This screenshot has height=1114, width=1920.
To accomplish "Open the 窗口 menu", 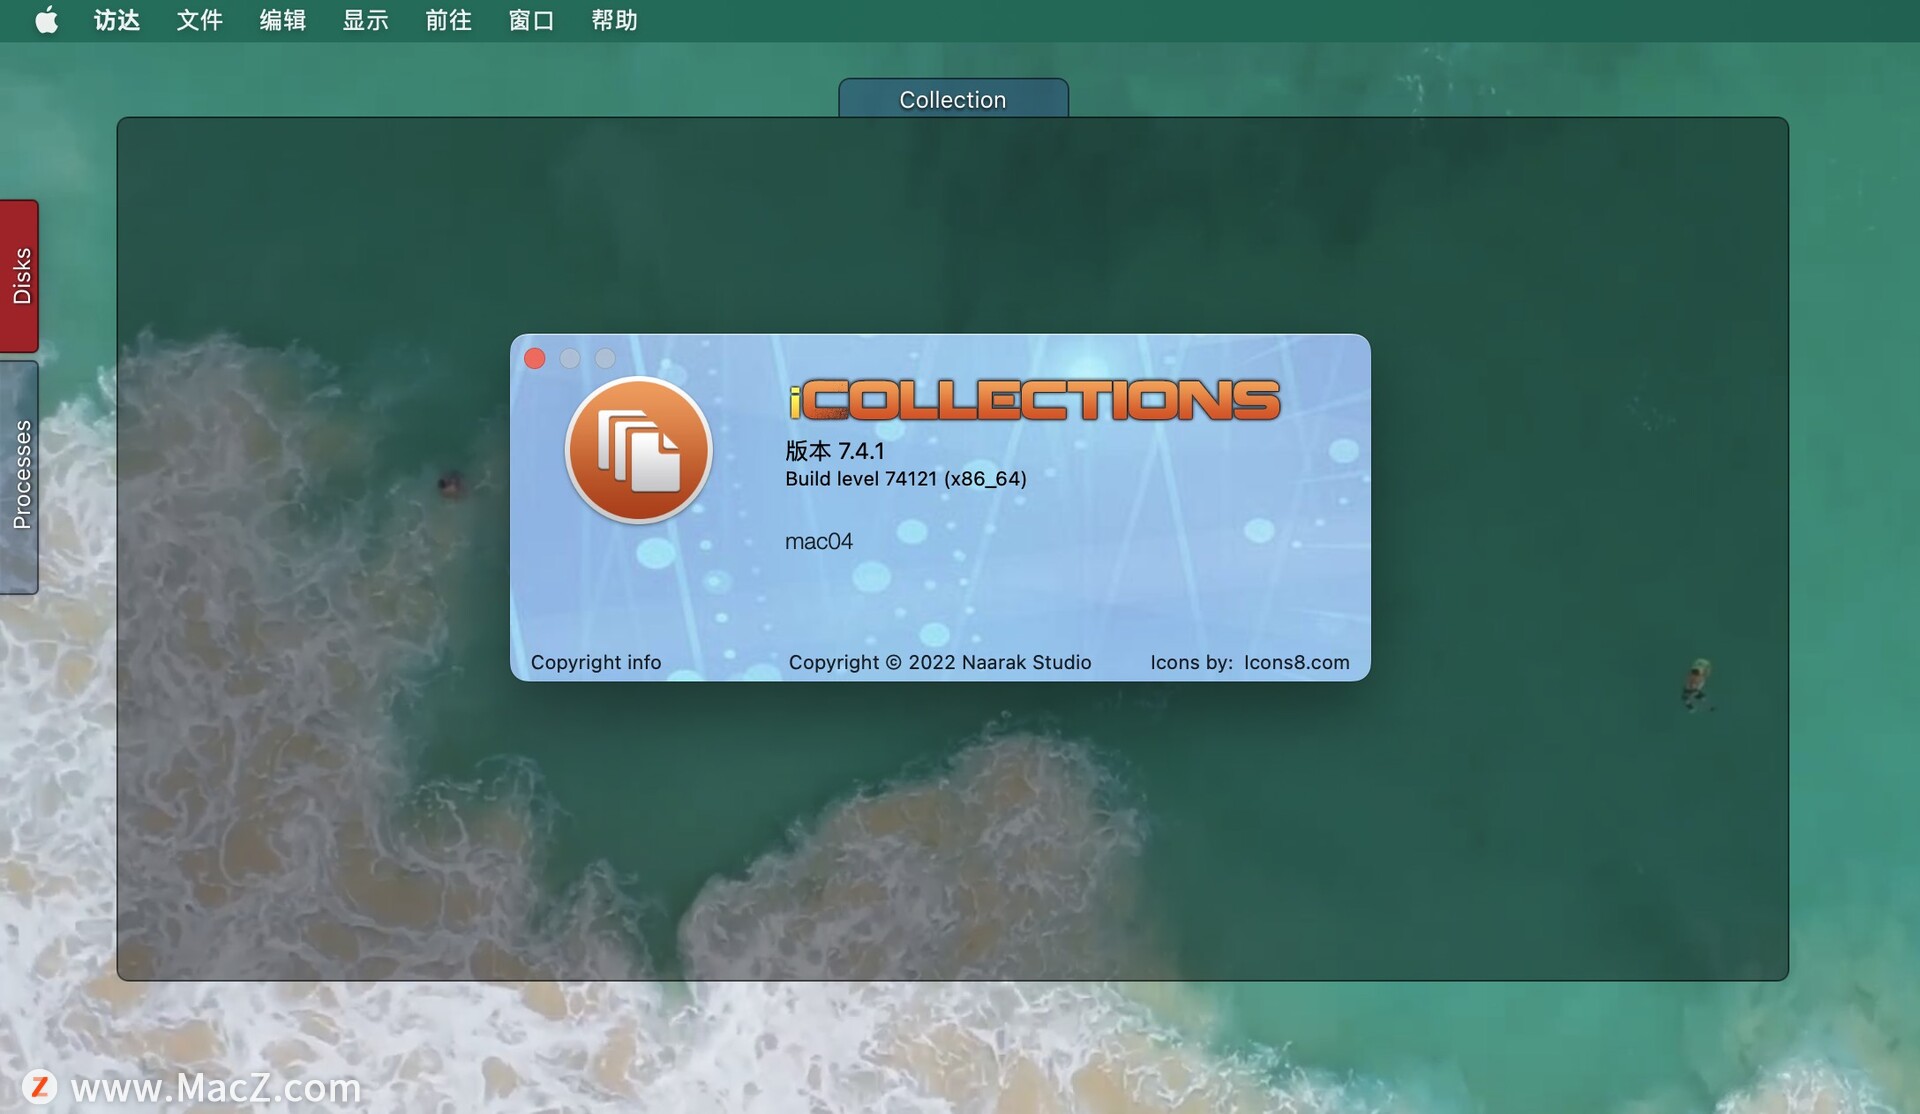I will coord(532,20).
